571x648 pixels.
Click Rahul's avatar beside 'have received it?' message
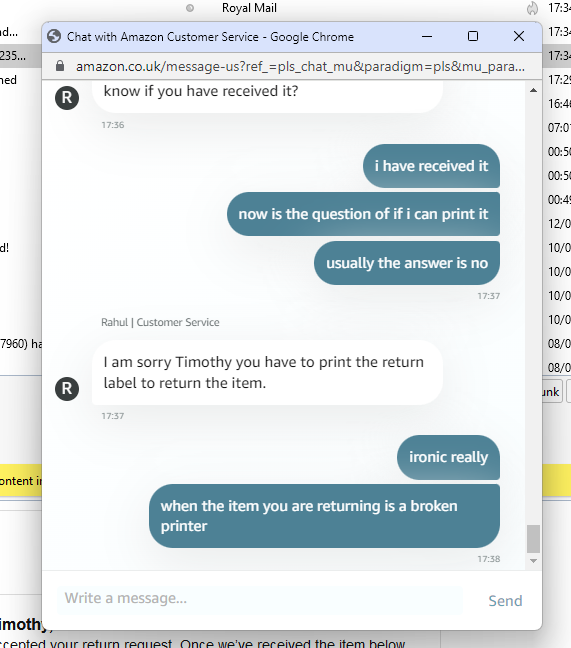pos(67,98)
